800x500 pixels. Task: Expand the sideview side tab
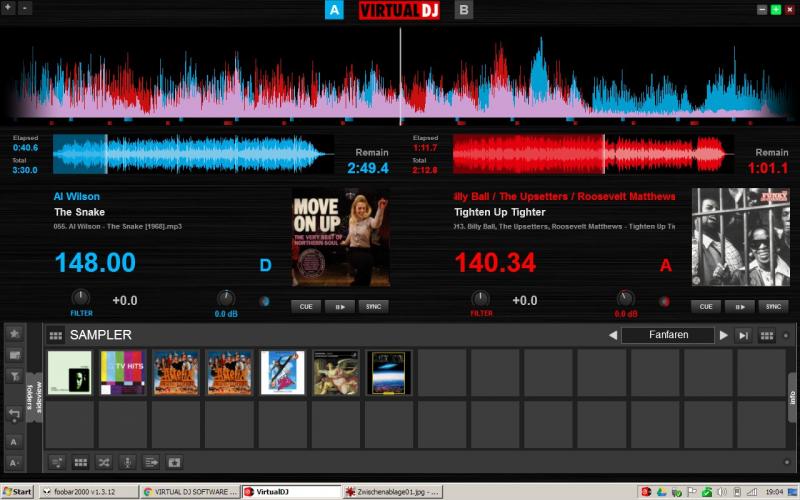(x=39, y=397)
